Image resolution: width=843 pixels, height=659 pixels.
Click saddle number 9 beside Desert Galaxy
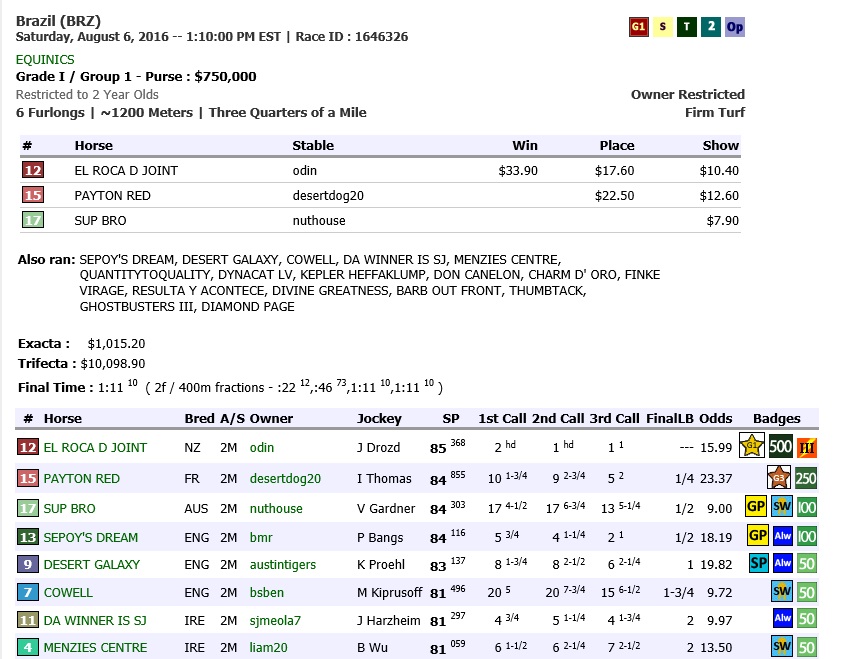click(28, 565)
